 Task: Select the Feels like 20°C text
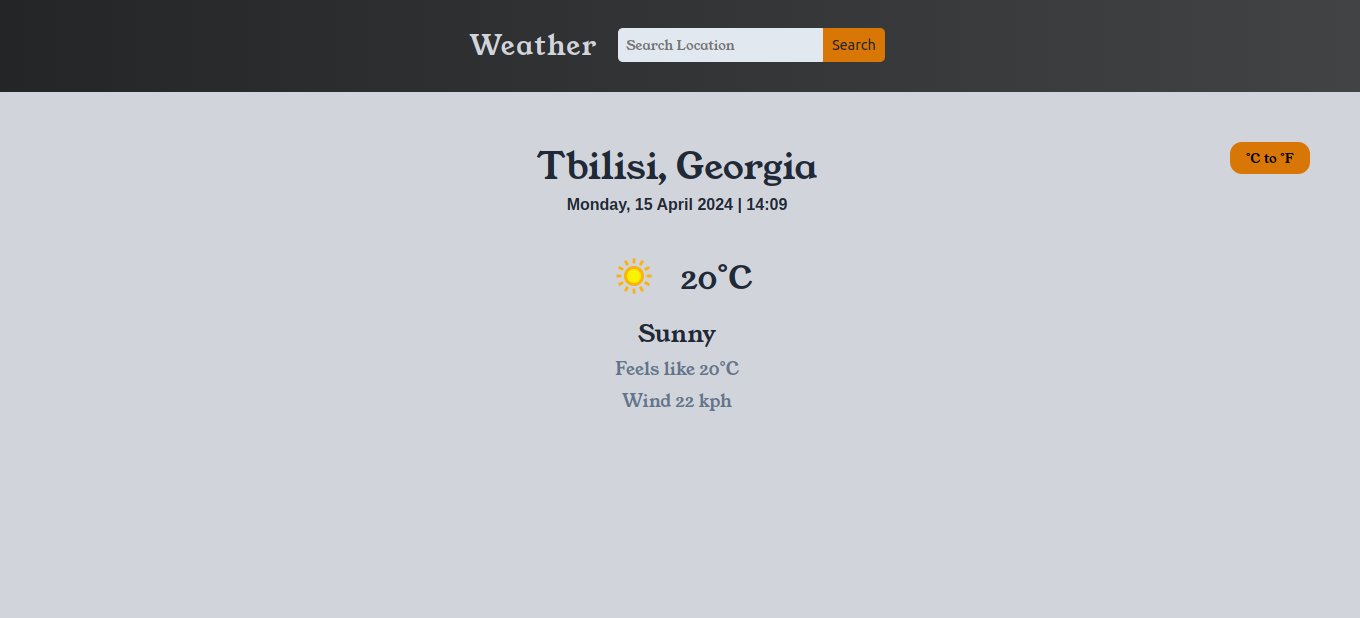677,368
